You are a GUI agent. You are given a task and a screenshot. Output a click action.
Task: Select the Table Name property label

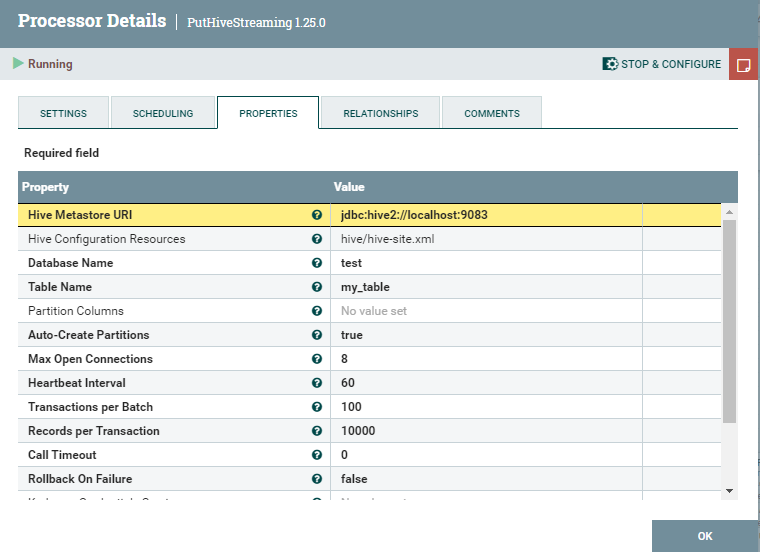coord(60,287)
